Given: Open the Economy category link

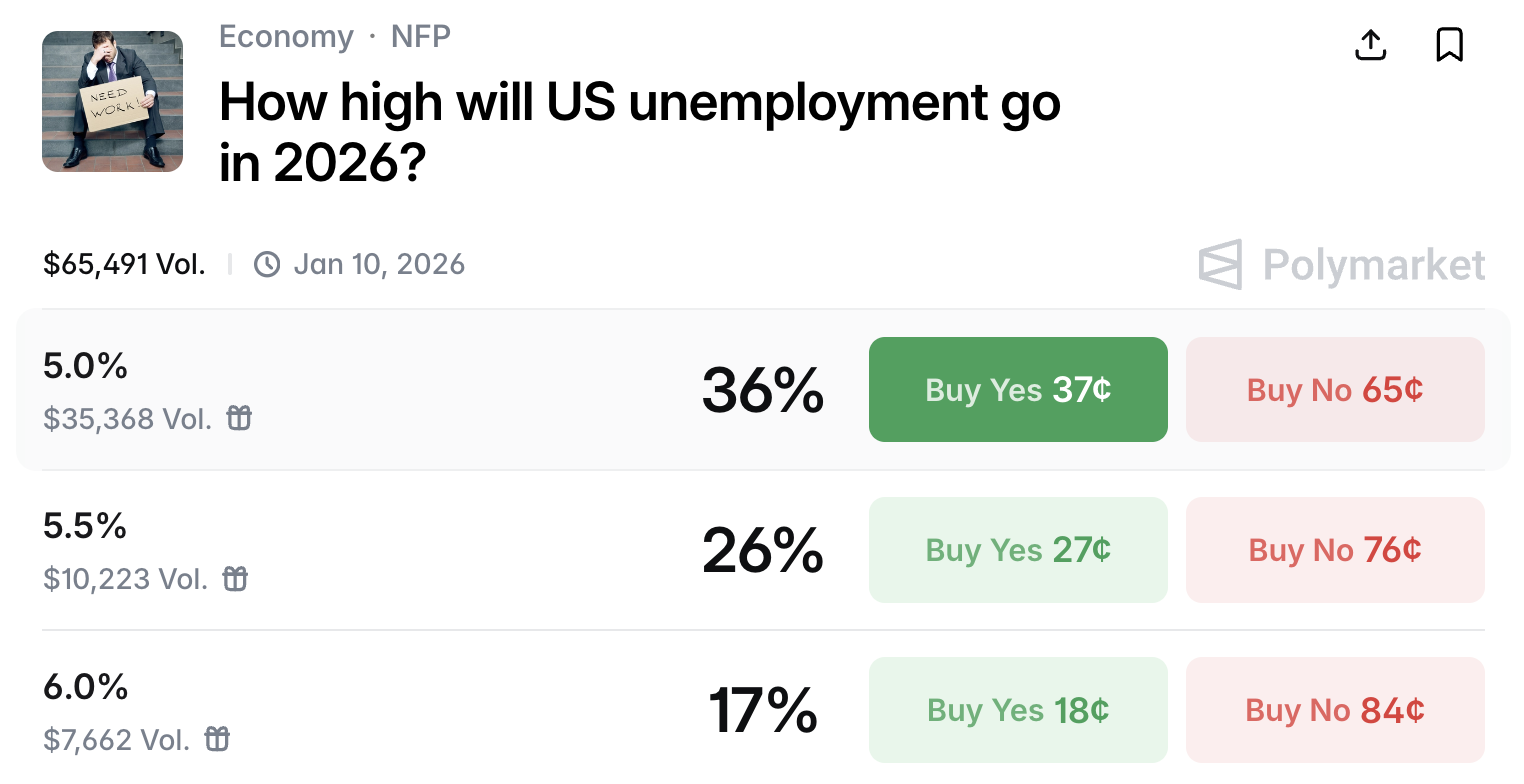Looking at the screenshot, I should point(286,37).
